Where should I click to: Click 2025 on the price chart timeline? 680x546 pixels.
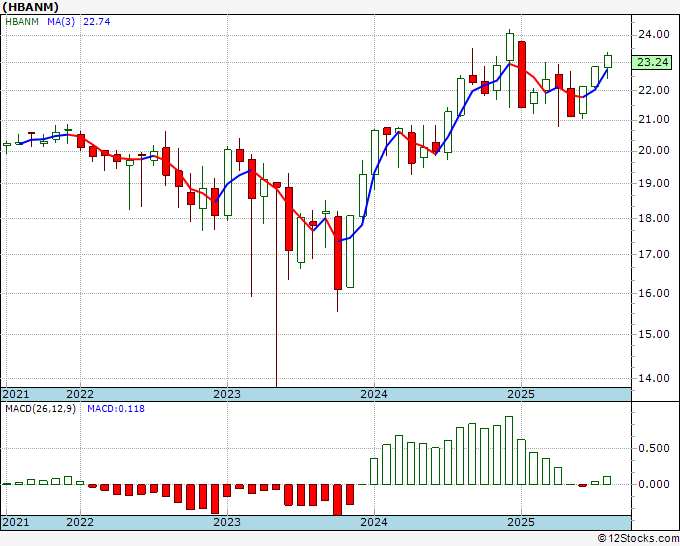521,394
